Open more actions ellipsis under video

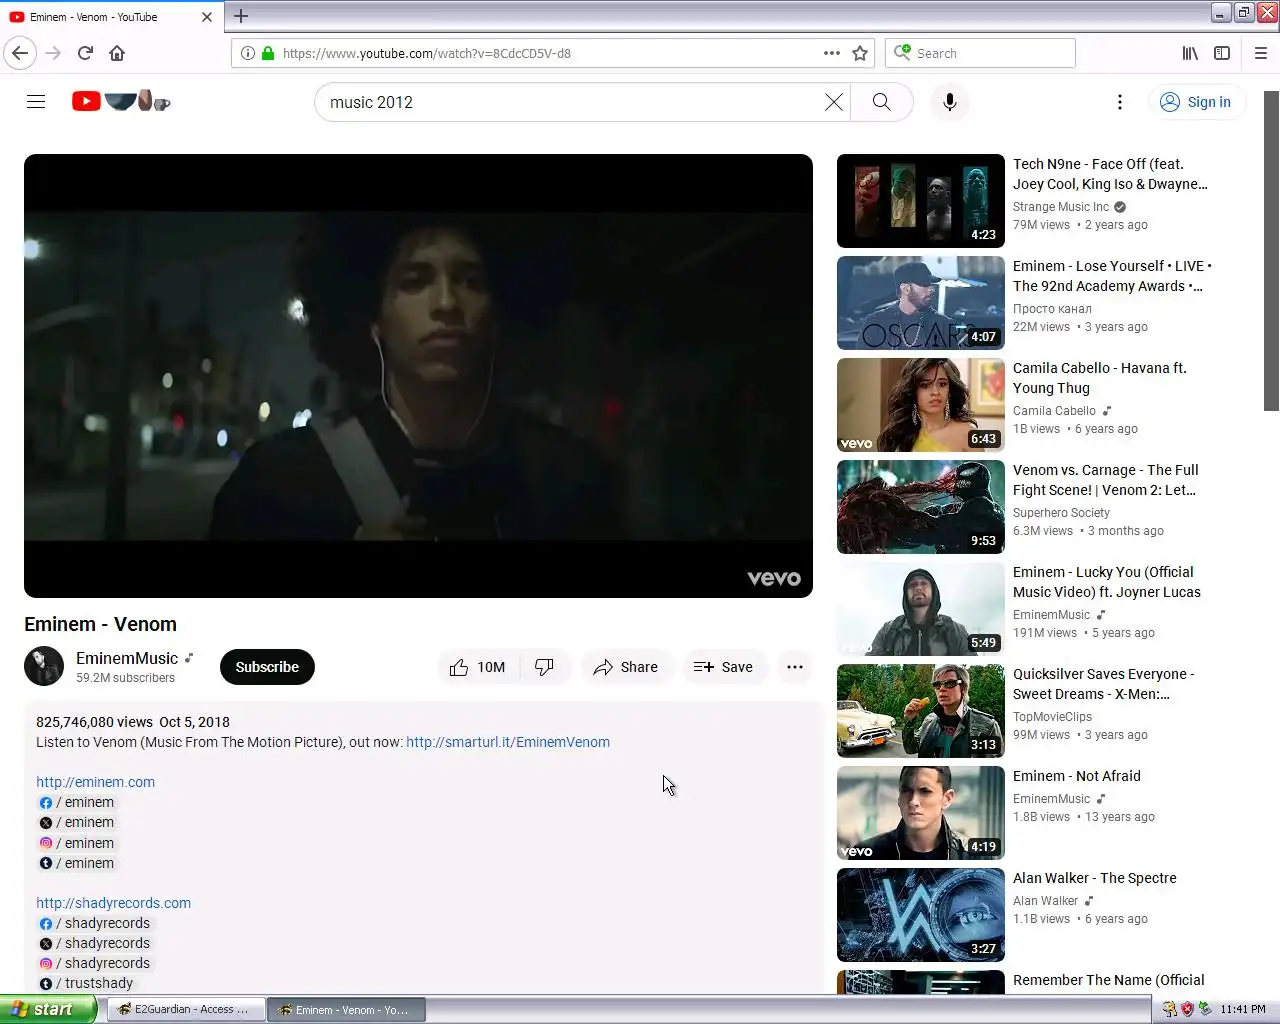click(795, 667)
